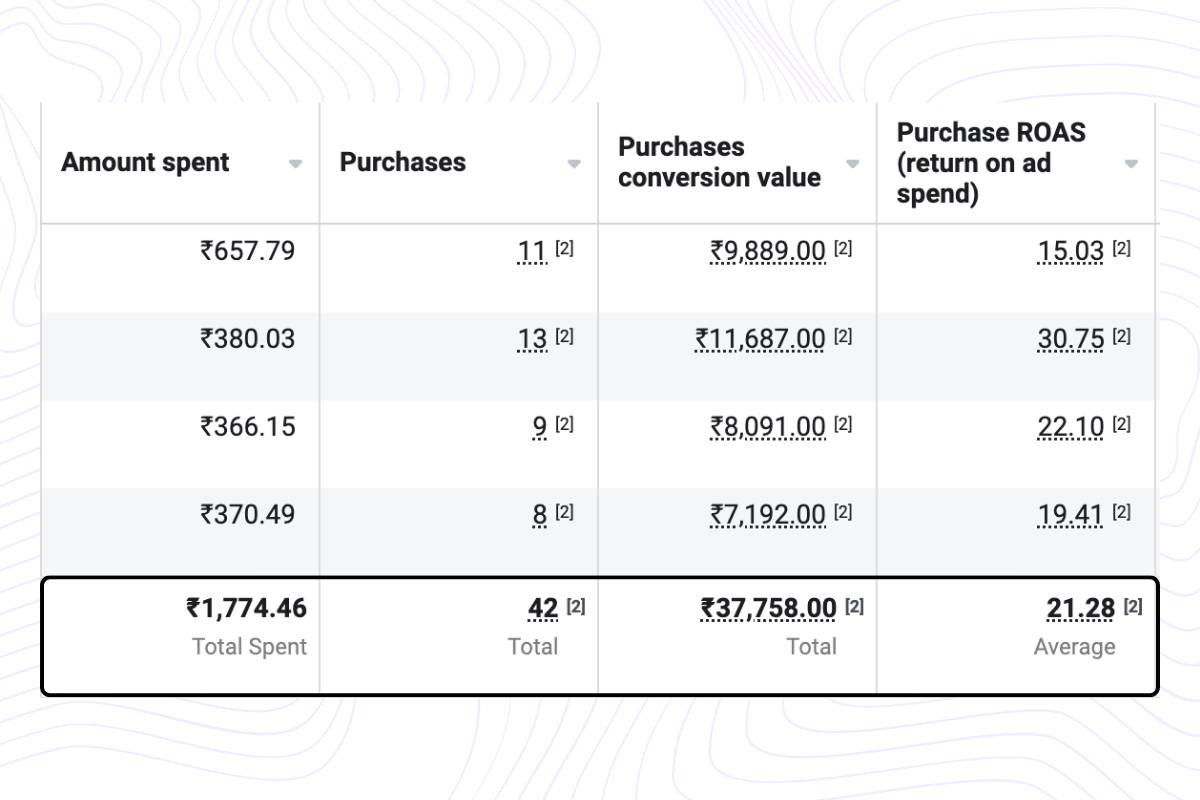Click the 19.41 ROAS value
This screenshot has height=800, width=1200.
(x=1070, y=515)
